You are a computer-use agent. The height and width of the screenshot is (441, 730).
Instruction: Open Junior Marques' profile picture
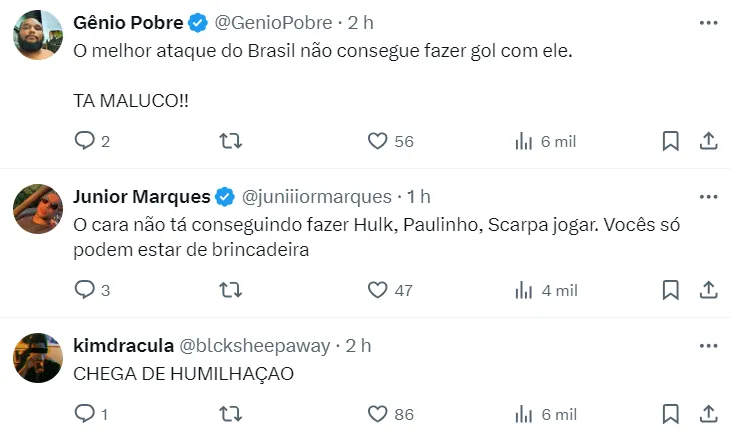click(x=38, y=208)
